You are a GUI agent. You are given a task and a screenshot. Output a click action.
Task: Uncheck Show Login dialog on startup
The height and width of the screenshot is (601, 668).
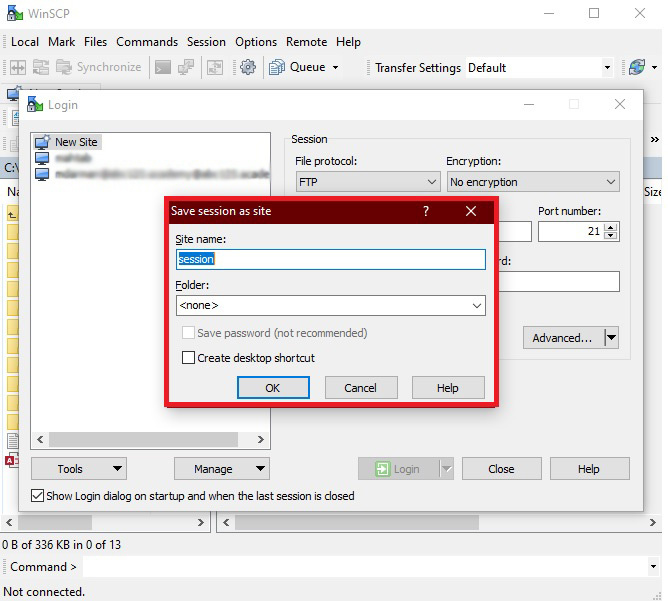(x=38, y=496)
